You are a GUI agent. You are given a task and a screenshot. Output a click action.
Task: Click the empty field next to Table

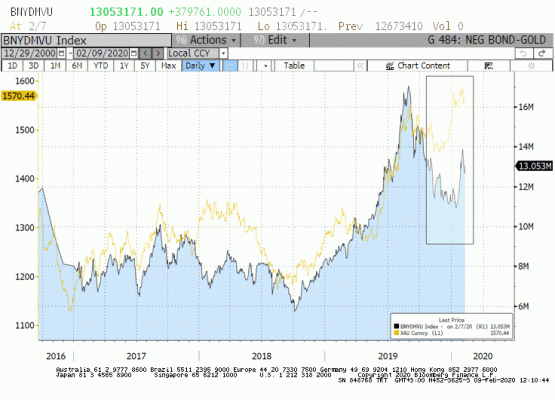pos(334,66)
